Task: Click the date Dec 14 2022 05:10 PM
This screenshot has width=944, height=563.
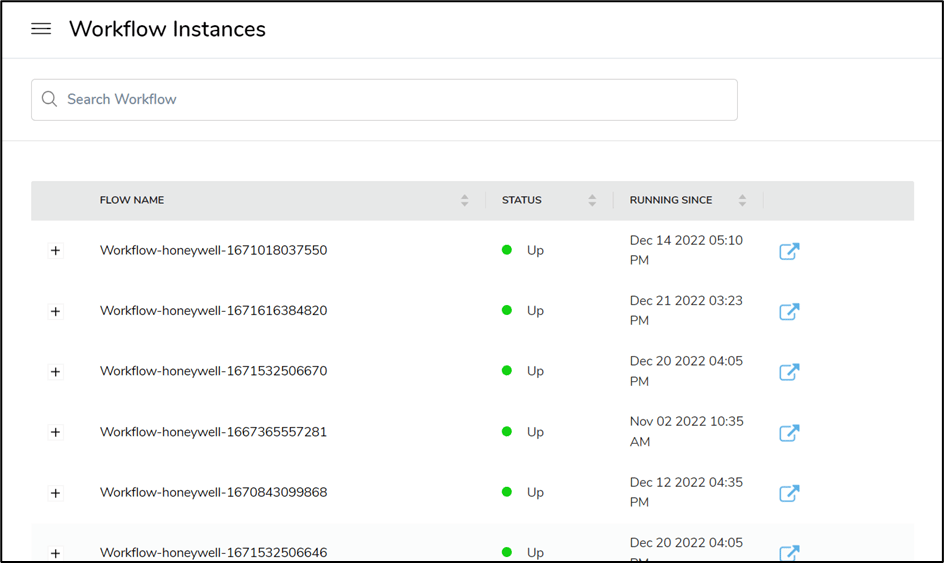Action: [x=686, y=250]
